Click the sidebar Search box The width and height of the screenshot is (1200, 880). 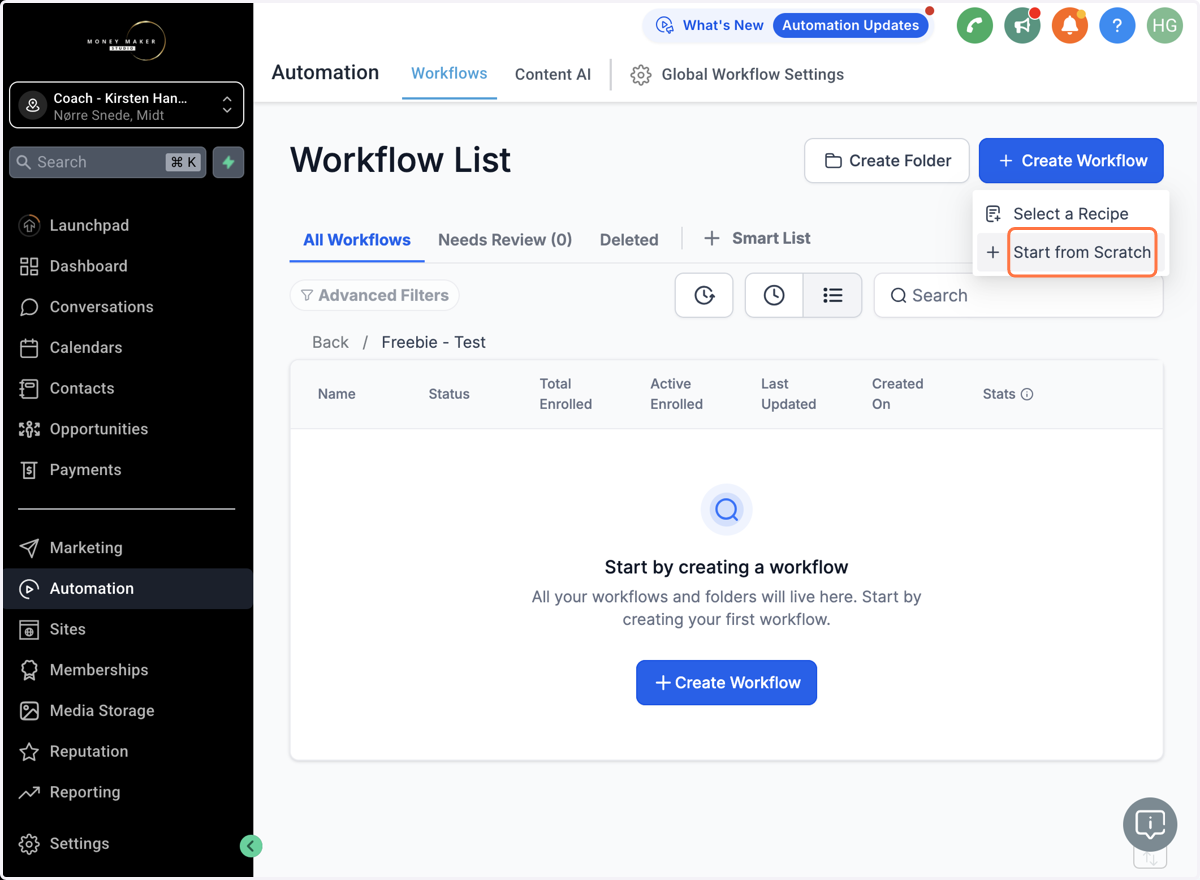(108, 162)
